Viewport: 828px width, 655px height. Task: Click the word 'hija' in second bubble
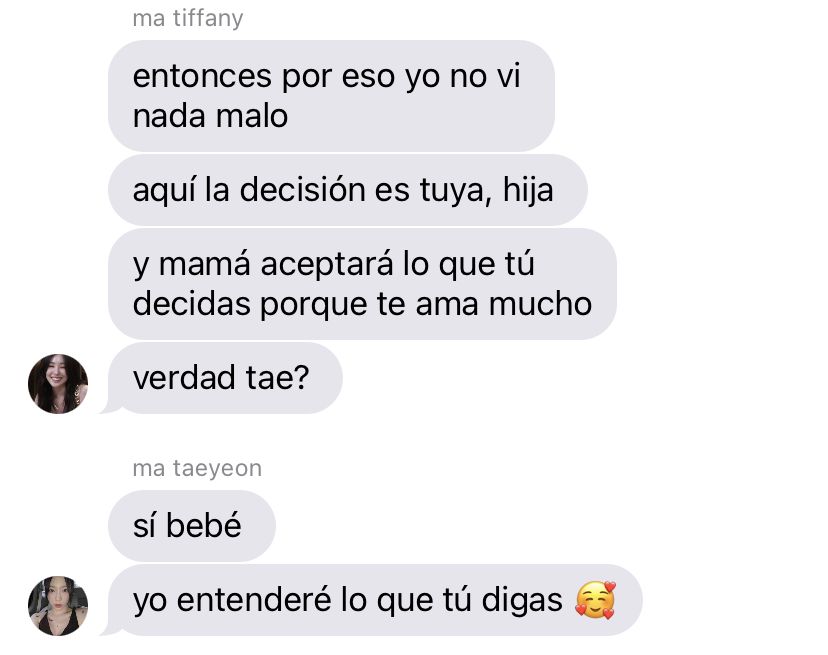(x=528, y=191)
